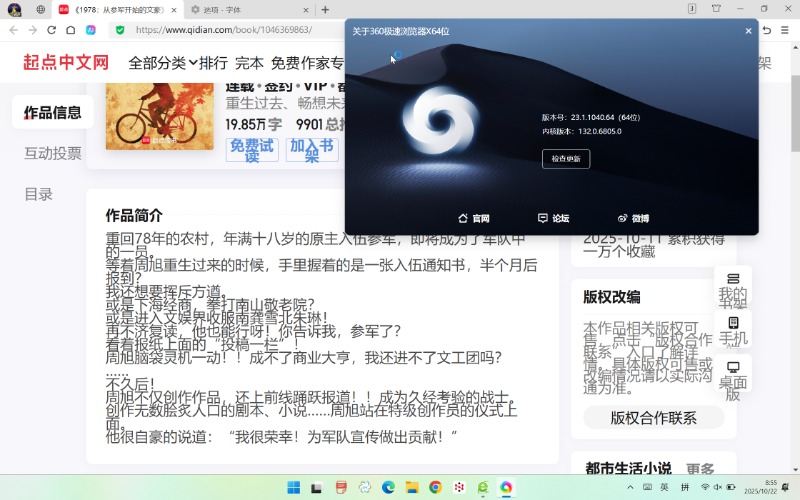Click the browser reload button
This screenshot has height=500, width=800.
[52, 30]
